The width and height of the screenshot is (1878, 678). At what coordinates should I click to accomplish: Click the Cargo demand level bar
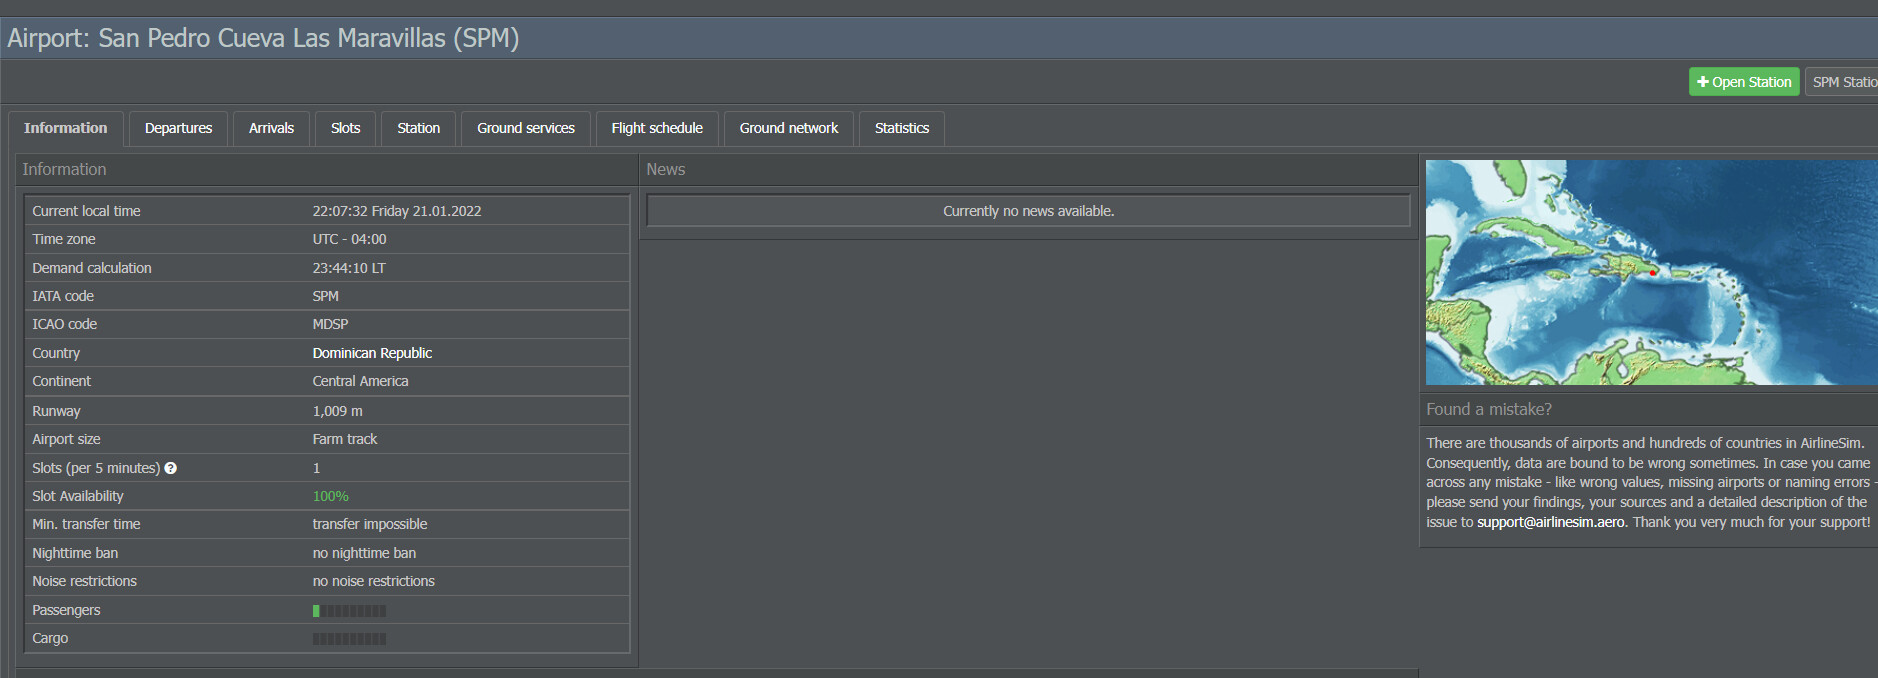pyautogui.click(x=349, y=639)
